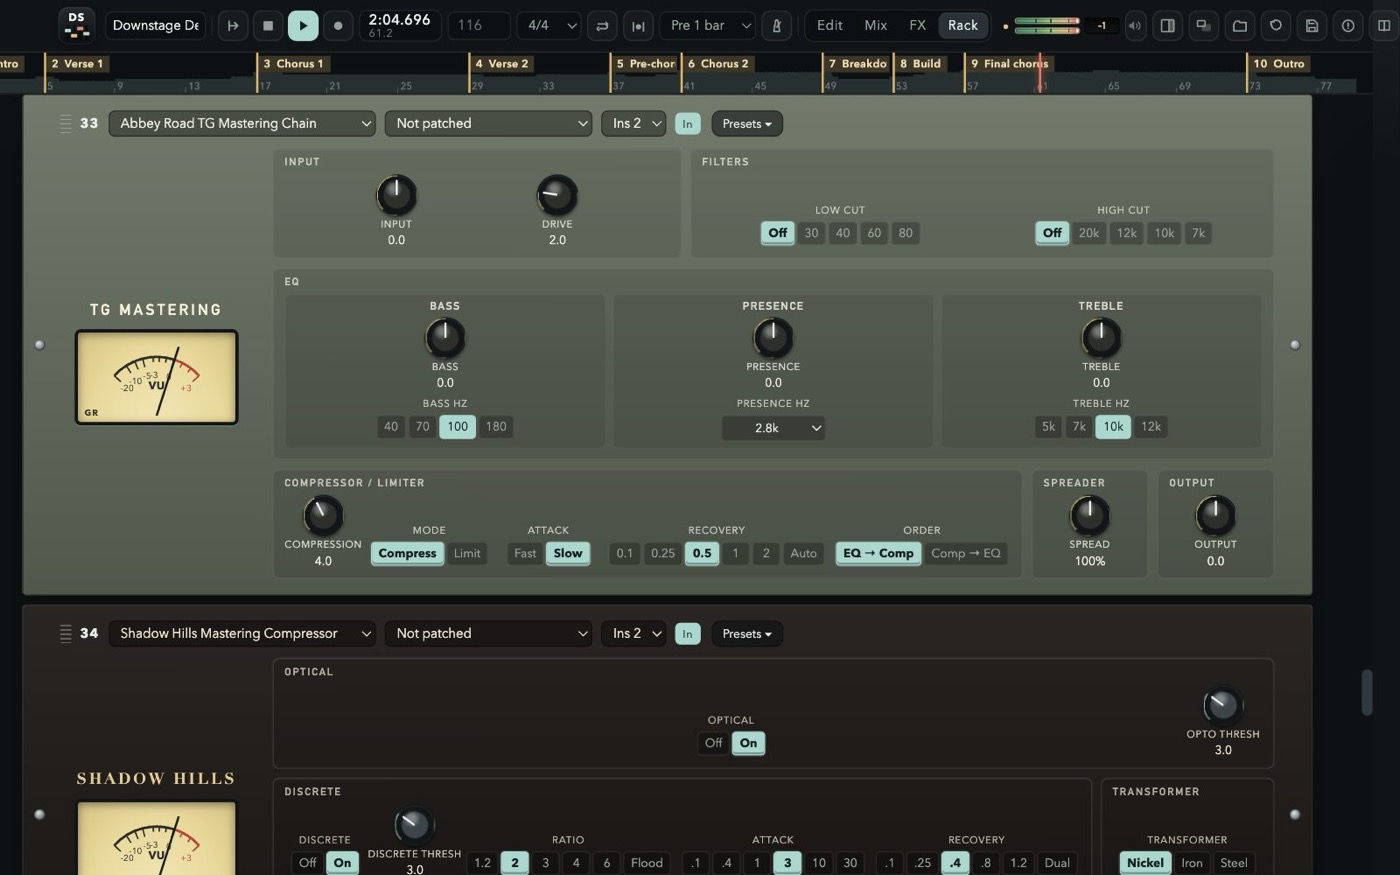1400x875 pixels.
Task: Set High Cut filter to 12k
Action: [x=1127, y=233]
